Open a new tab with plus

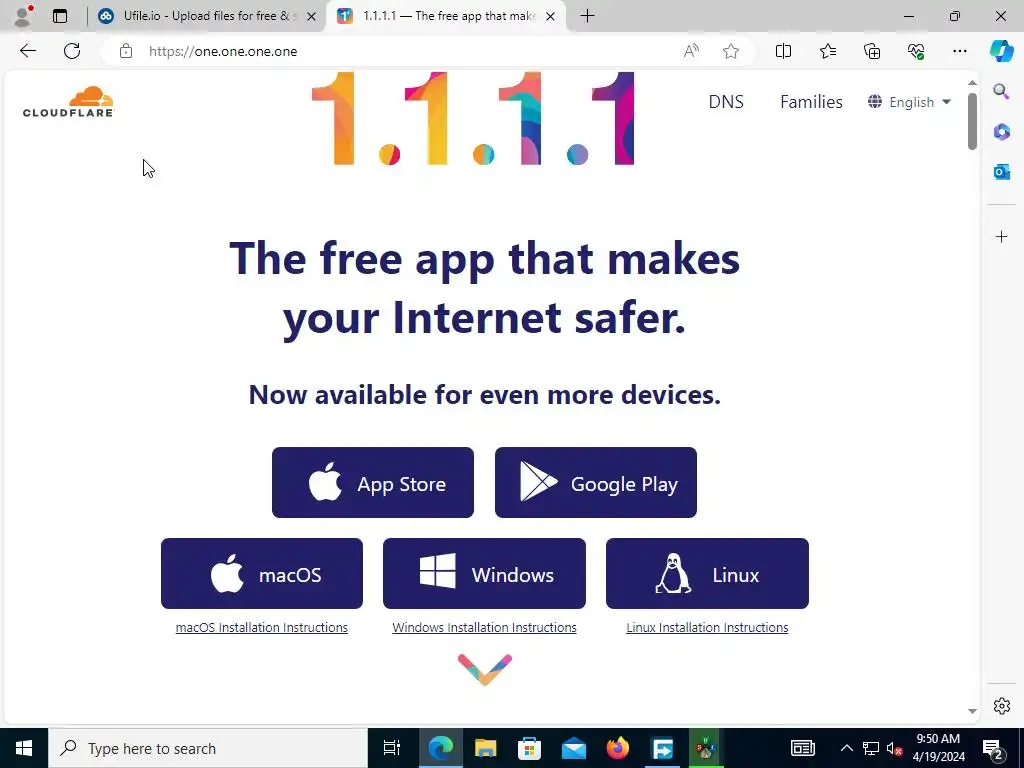pos(587,16)
